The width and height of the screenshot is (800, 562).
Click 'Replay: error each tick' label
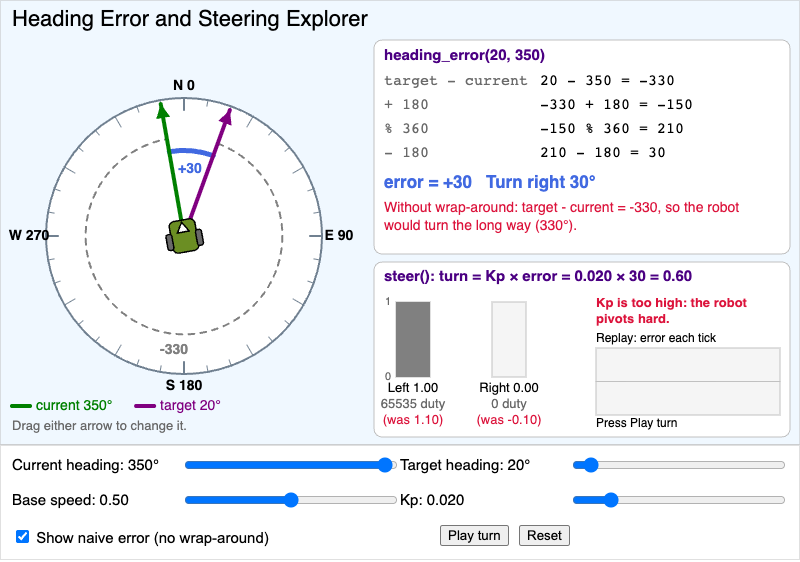pyautogui.click(x=656, y=338)
